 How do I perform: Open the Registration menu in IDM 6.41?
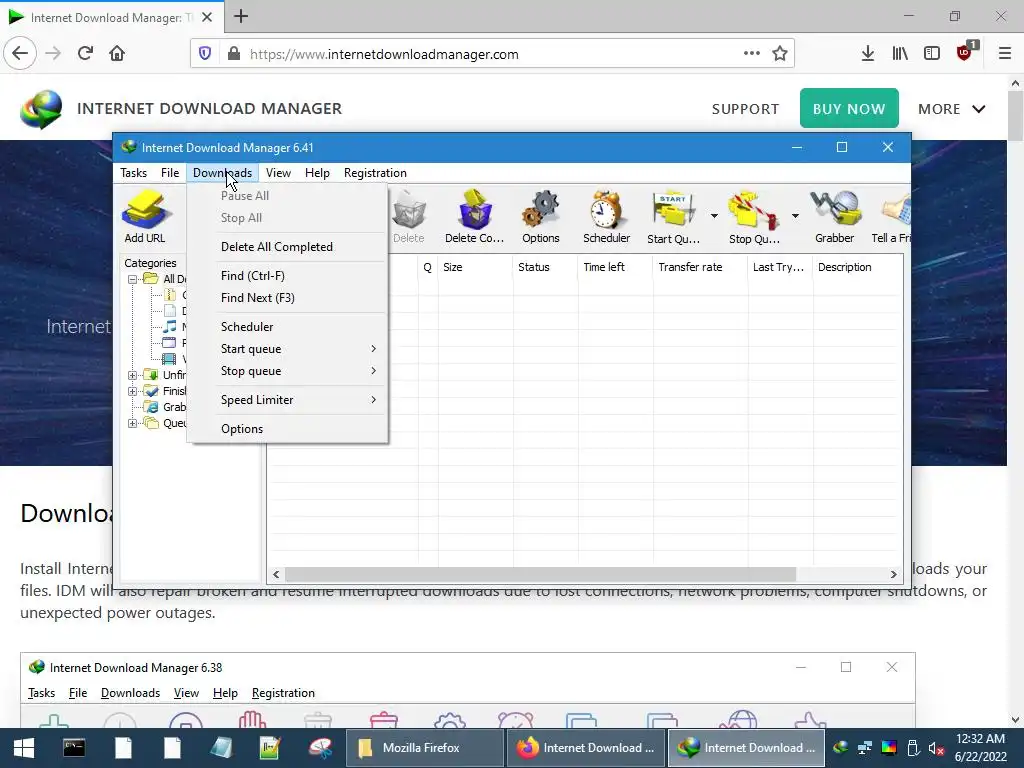376,173
